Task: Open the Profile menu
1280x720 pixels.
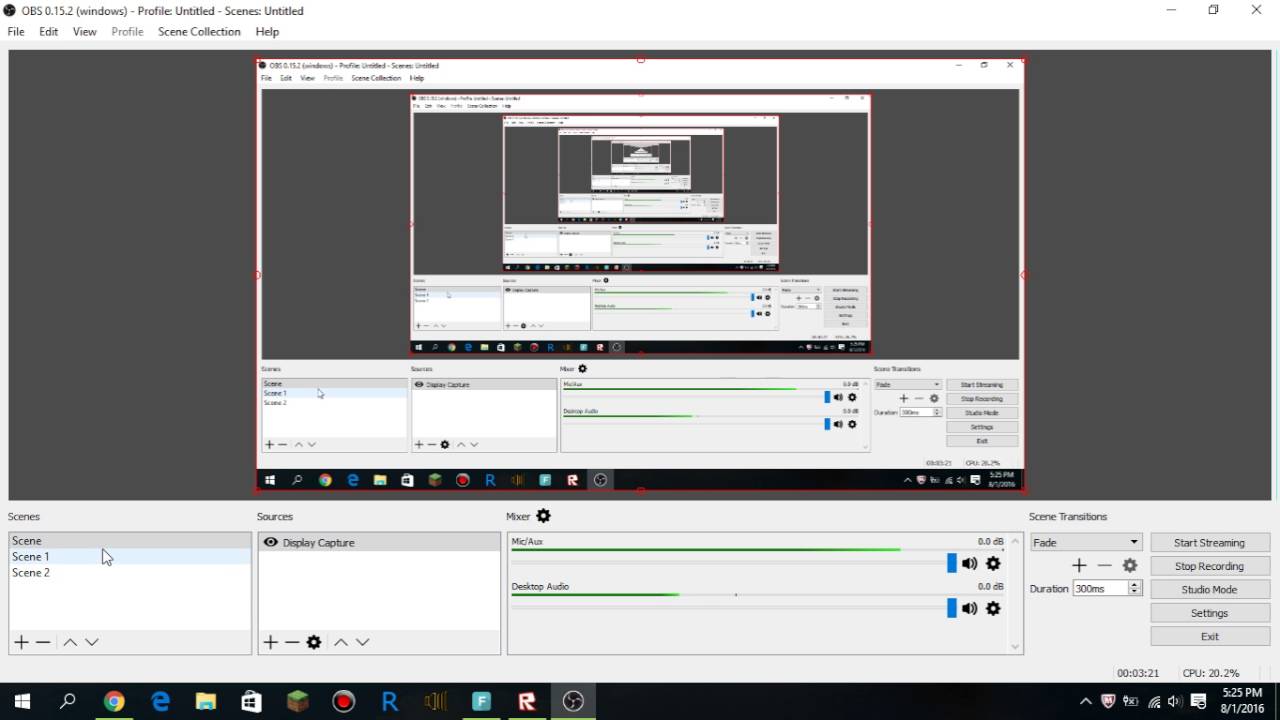Action: (x=127, y=31)
